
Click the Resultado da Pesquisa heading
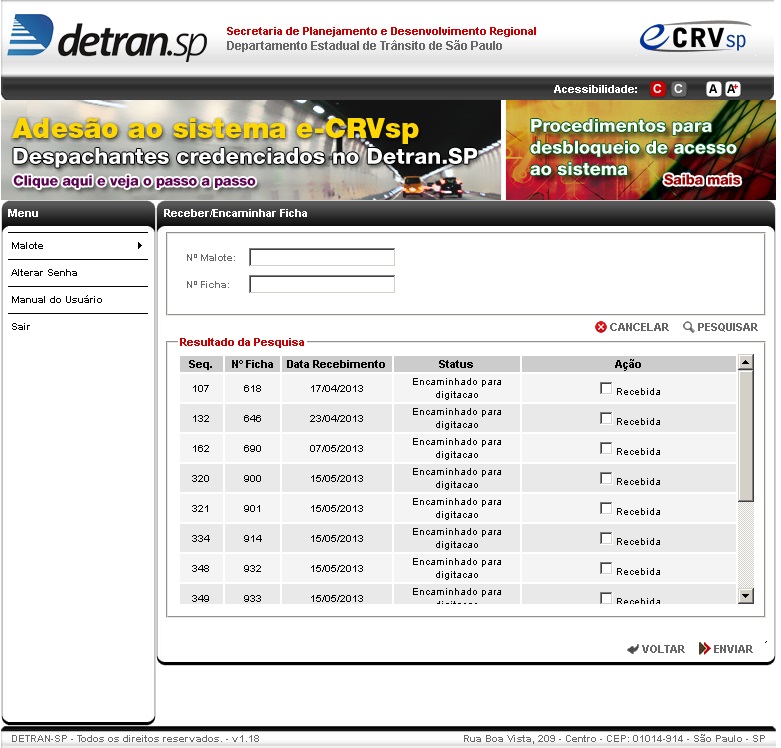(x=242, y=342)
